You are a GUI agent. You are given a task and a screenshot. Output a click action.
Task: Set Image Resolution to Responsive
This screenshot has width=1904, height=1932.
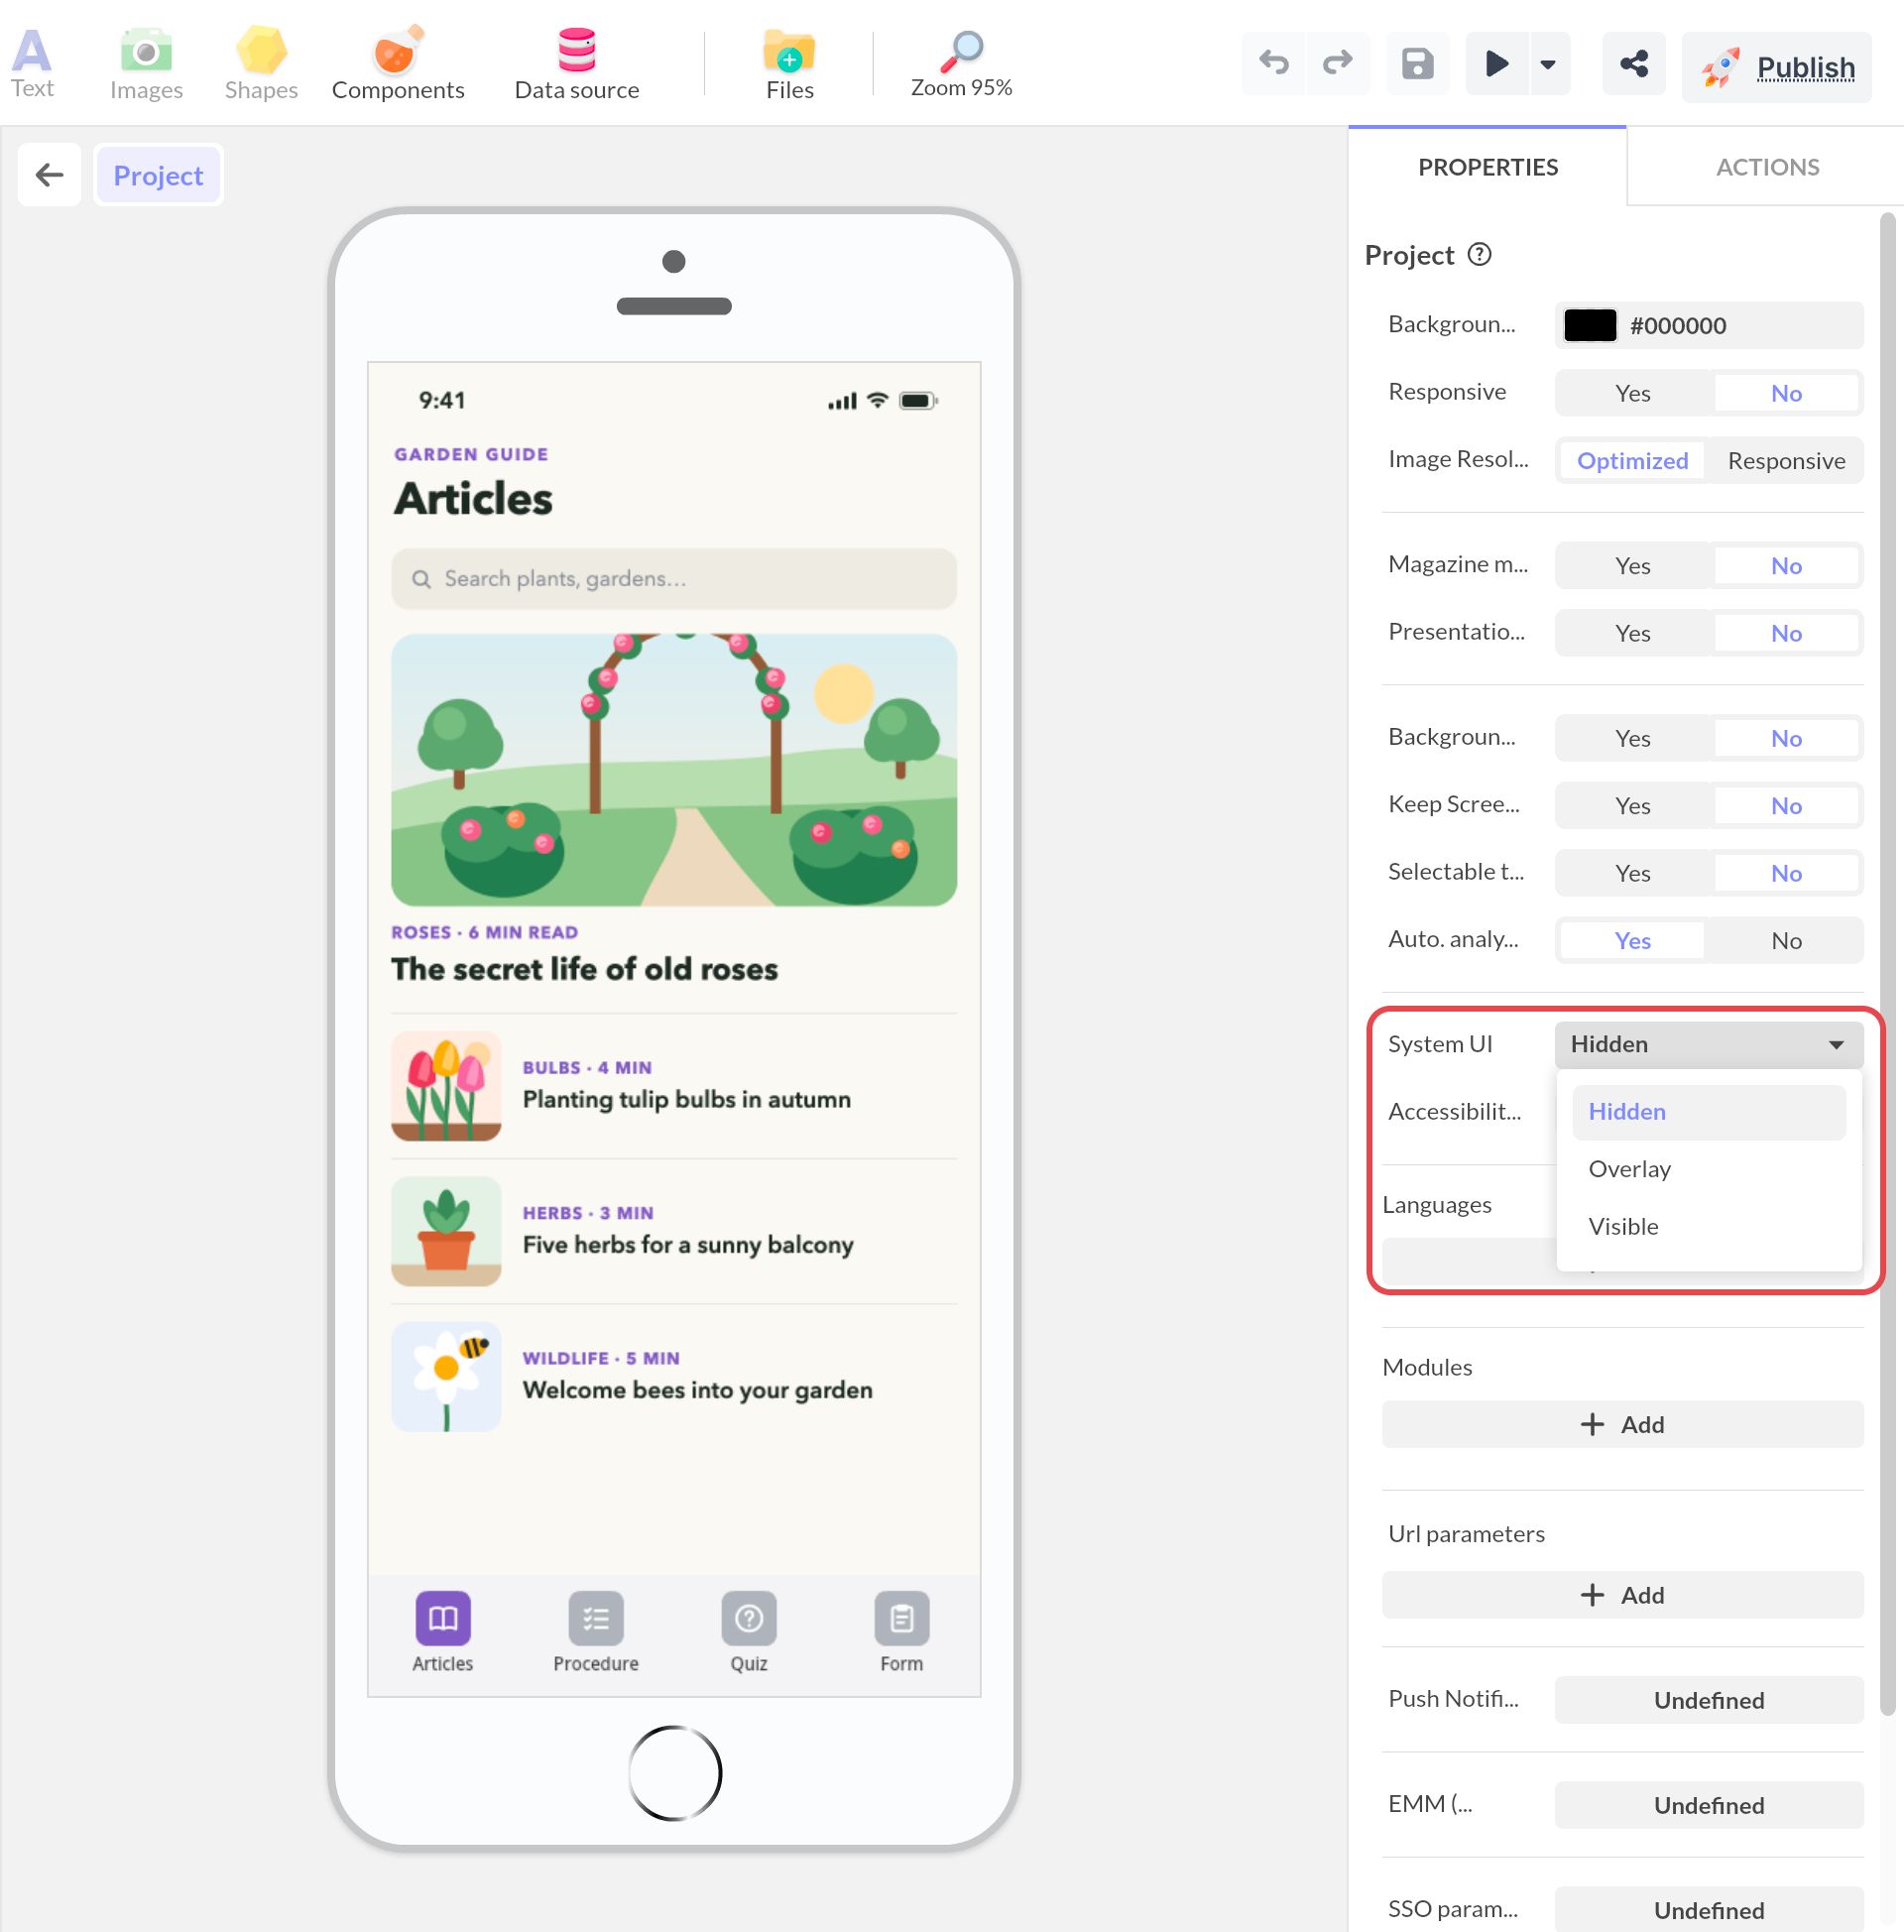click(1786, 460)
